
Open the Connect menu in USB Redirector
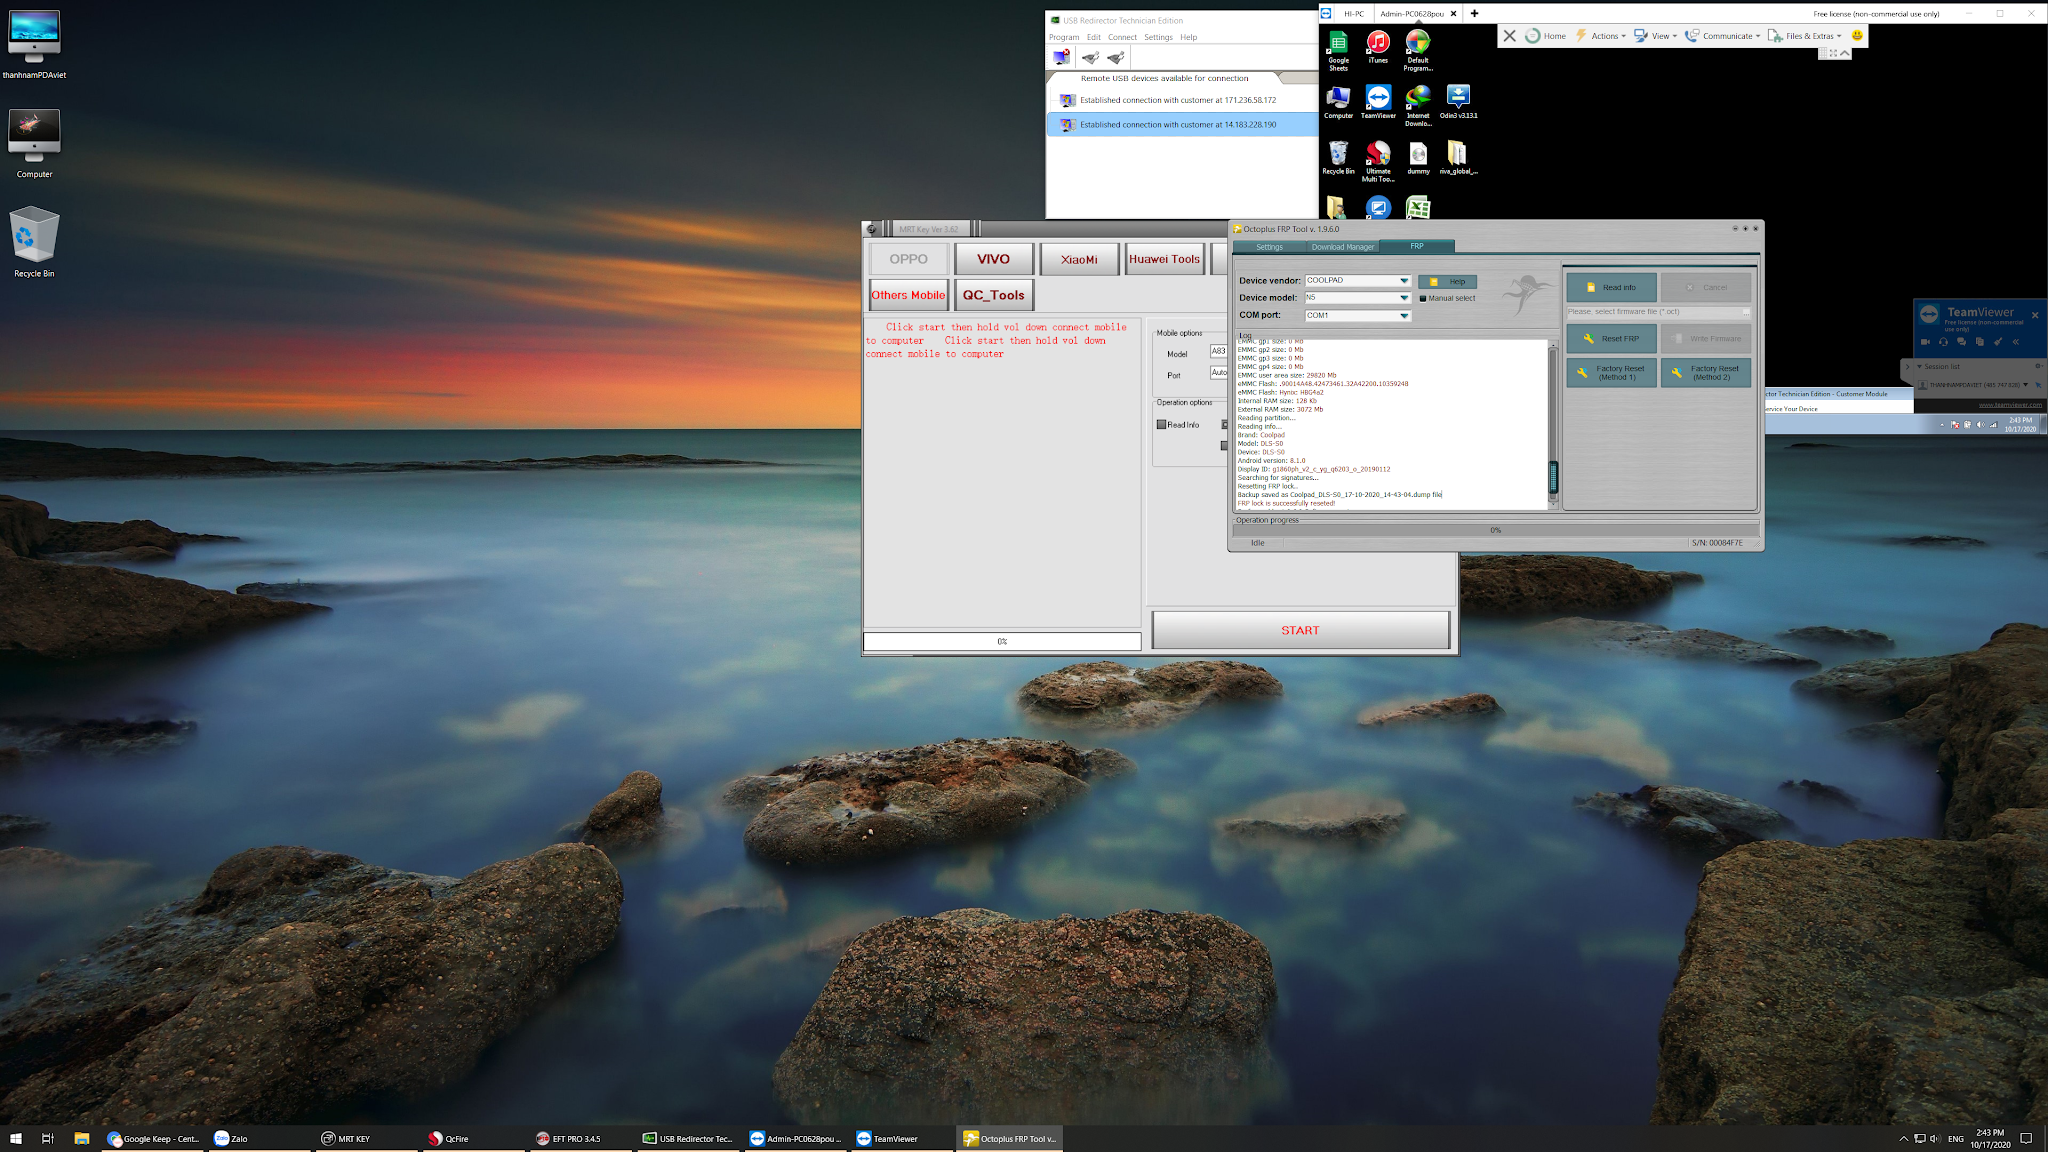1122,37
